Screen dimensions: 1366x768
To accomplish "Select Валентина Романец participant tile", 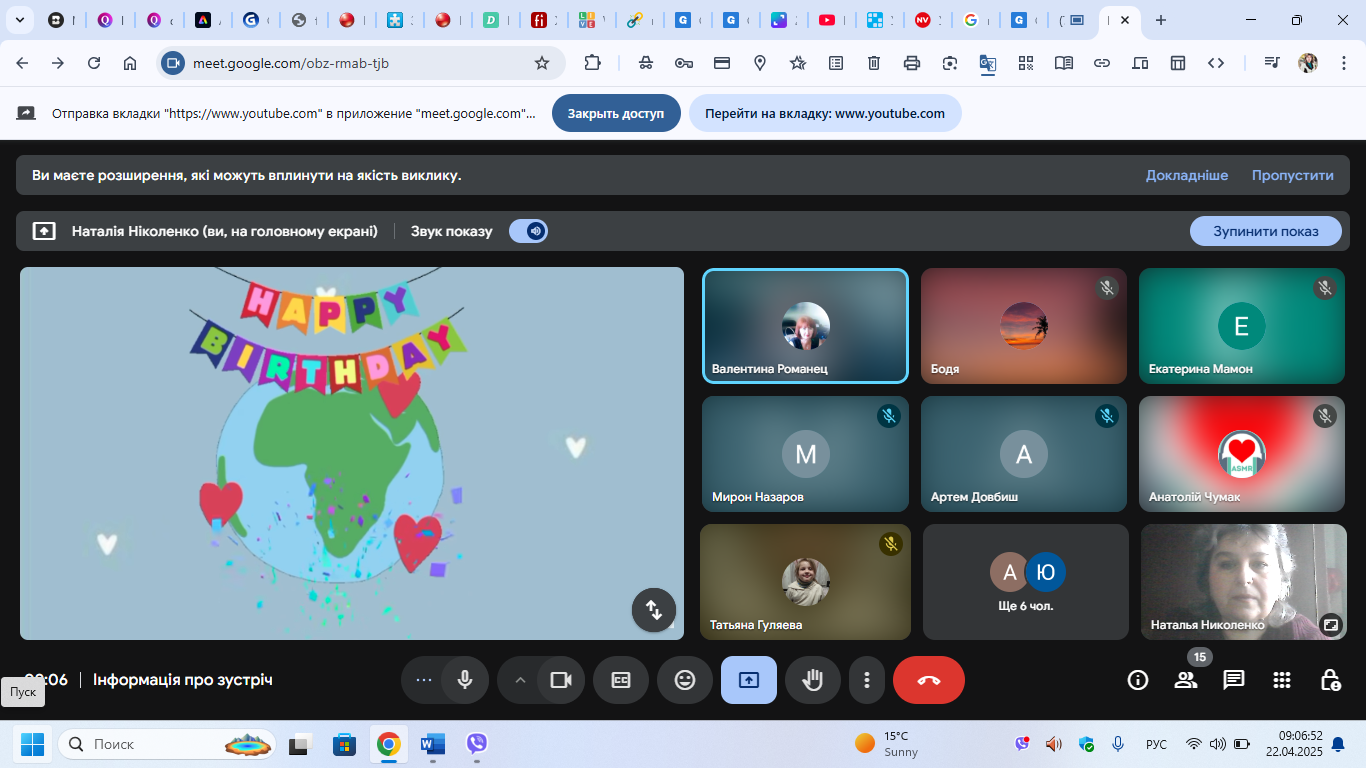I will coord(805,326).
